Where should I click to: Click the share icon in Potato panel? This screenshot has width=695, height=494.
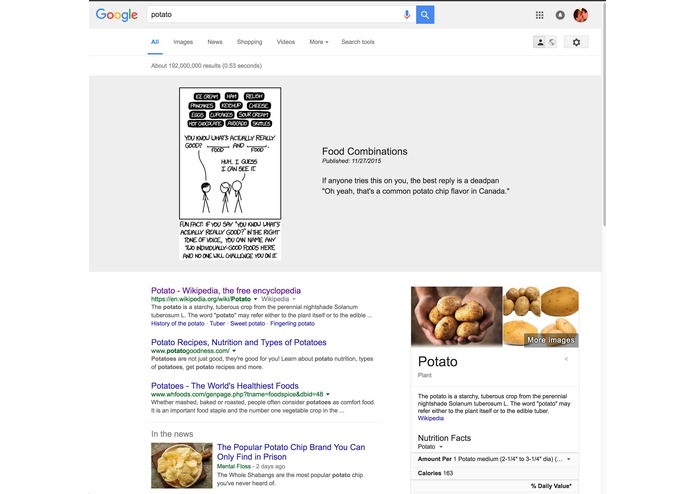tap(566, 359)
